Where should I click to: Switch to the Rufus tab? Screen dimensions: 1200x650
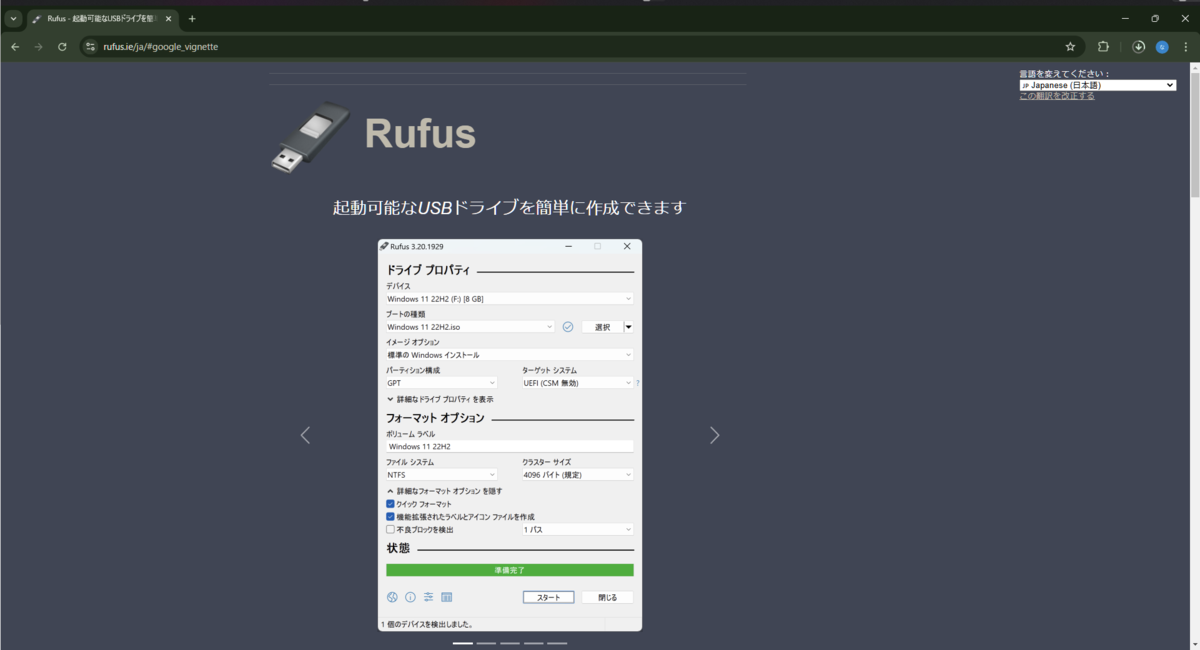point(102,18)
